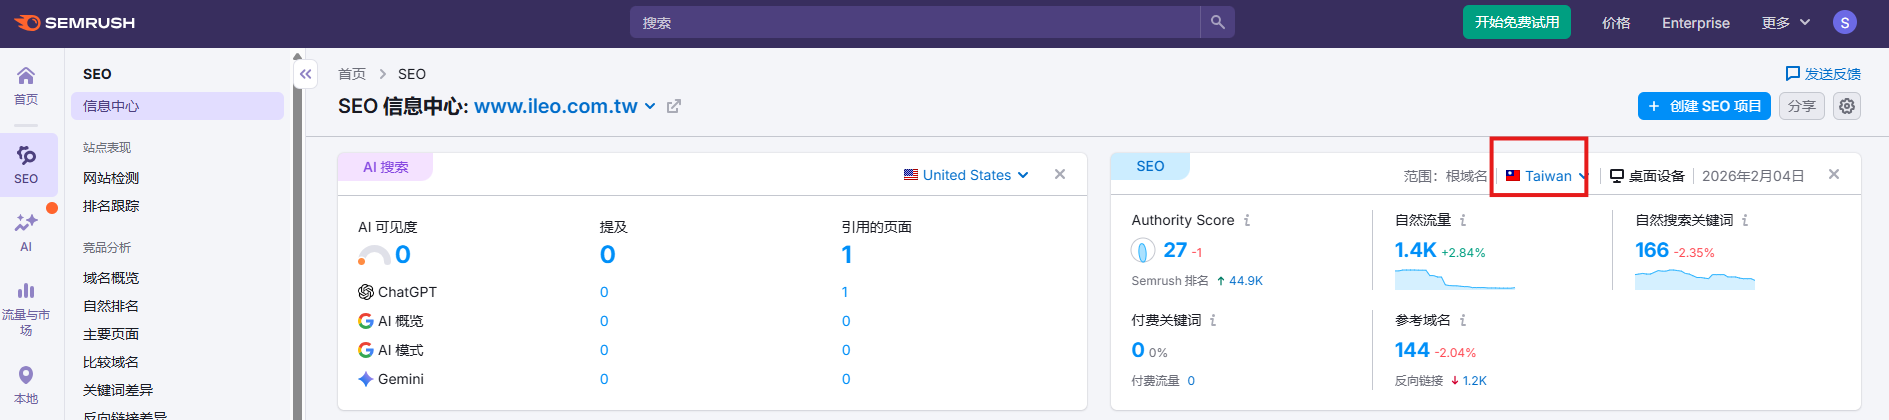Open the settings gear icon
1889x420 pixels.
(1847, 106)
